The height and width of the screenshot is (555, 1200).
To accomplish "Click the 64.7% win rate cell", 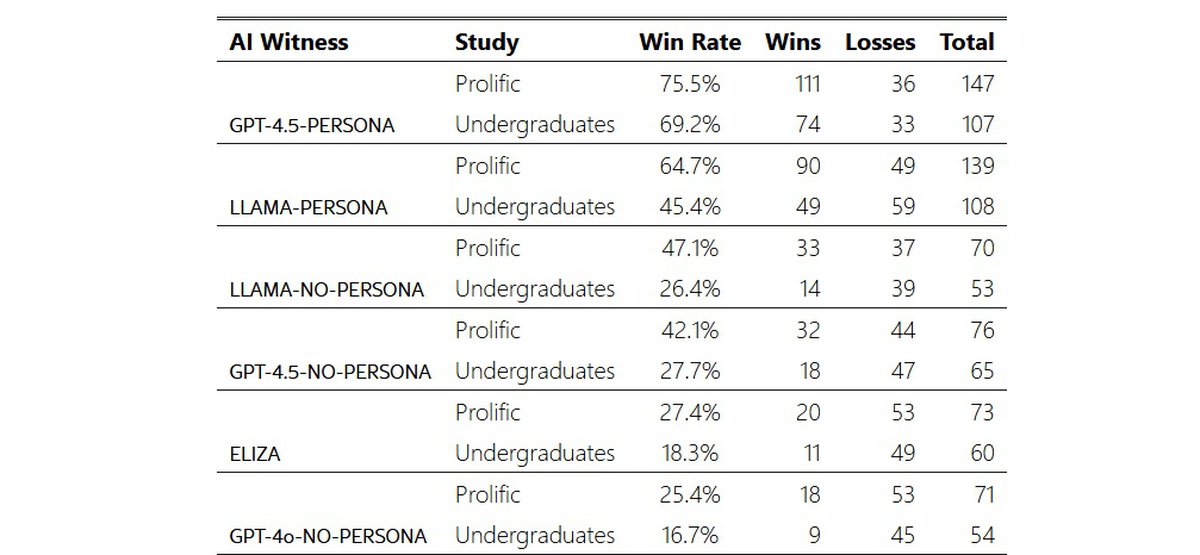I will (x=691, y=166).
